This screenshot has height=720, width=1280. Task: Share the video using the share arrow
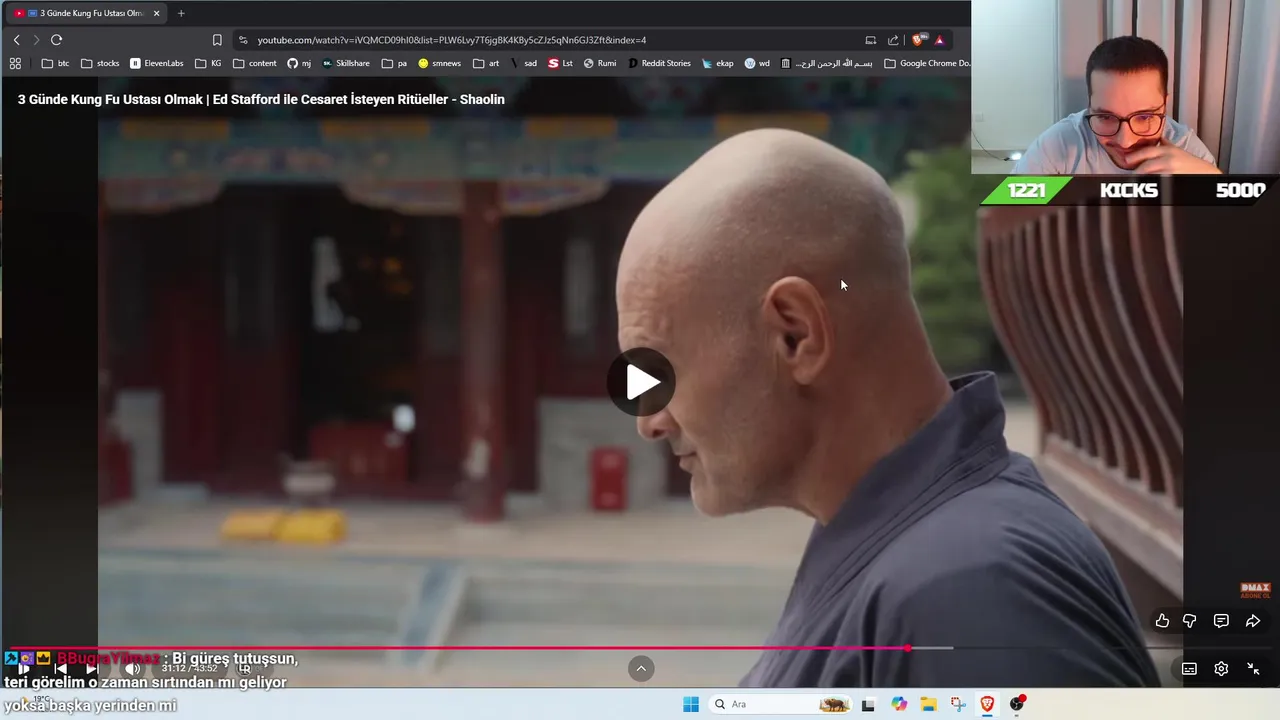pyautogui.click(x=1253, y=621)
